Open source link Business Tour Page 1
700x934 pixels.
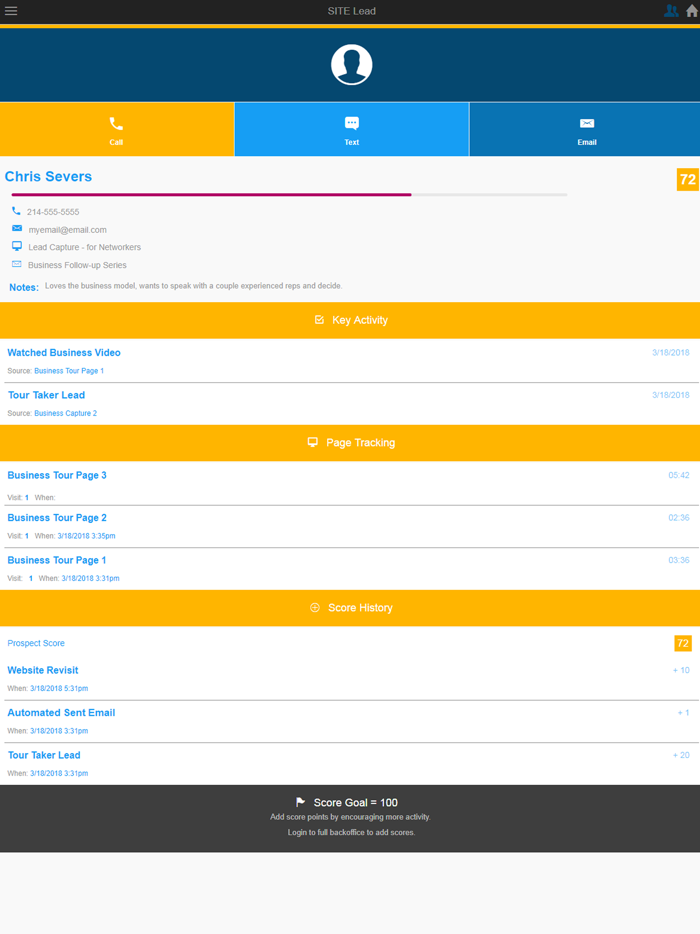click(x=69, y=371)
